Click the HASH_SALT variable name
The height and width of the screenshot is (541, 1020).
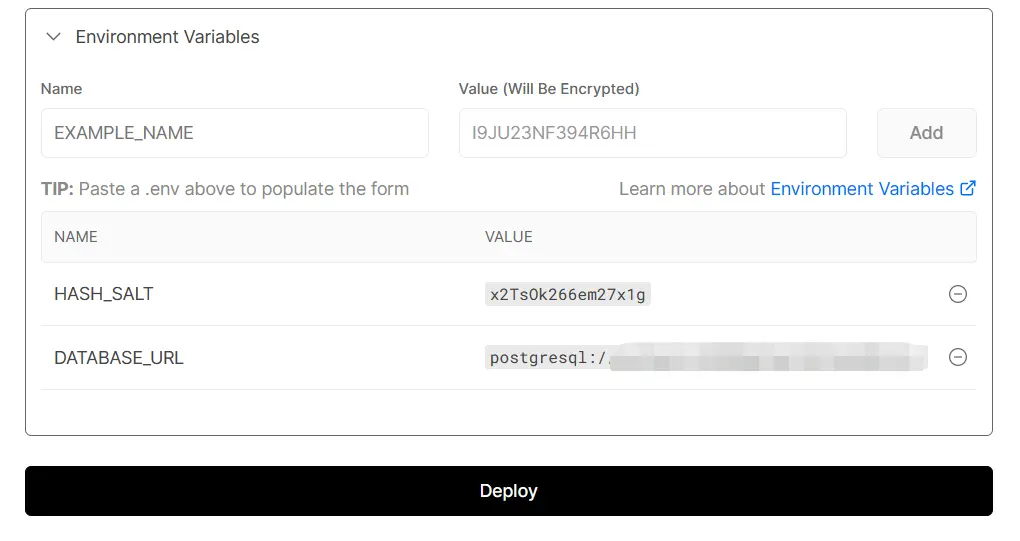104,294
